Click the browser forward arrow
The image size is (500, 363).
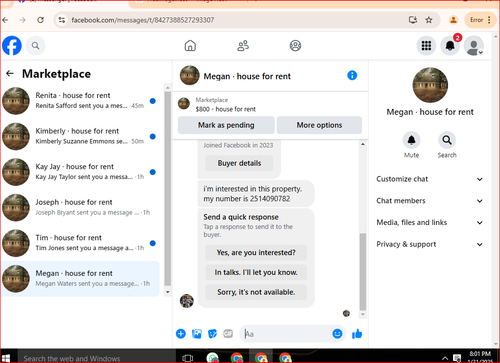coord(23,20)
